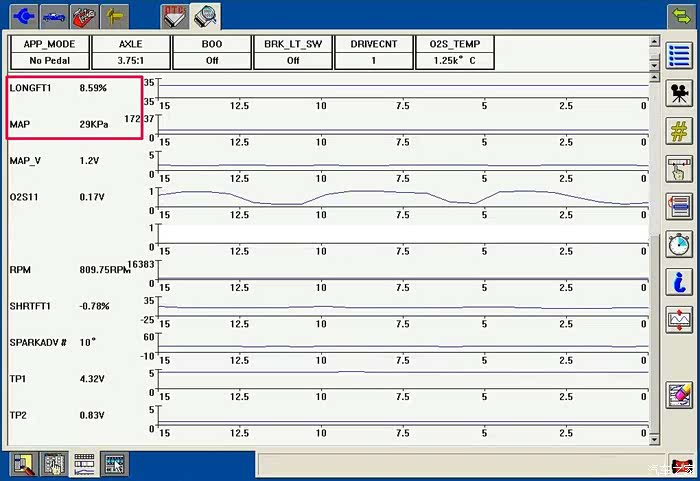This screenshot has height=481, width=700.
Task: Click the blue vehicle icon in top bar
Action: (x=54, y=16)
